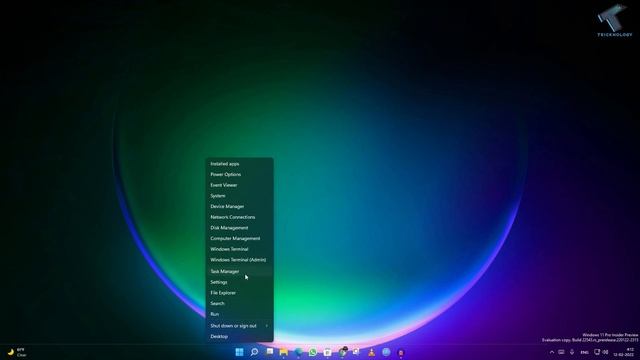Viewport: 640px width, 360px height.
Task: Choose File Explorer menu entry
Action: coord(239,293)
